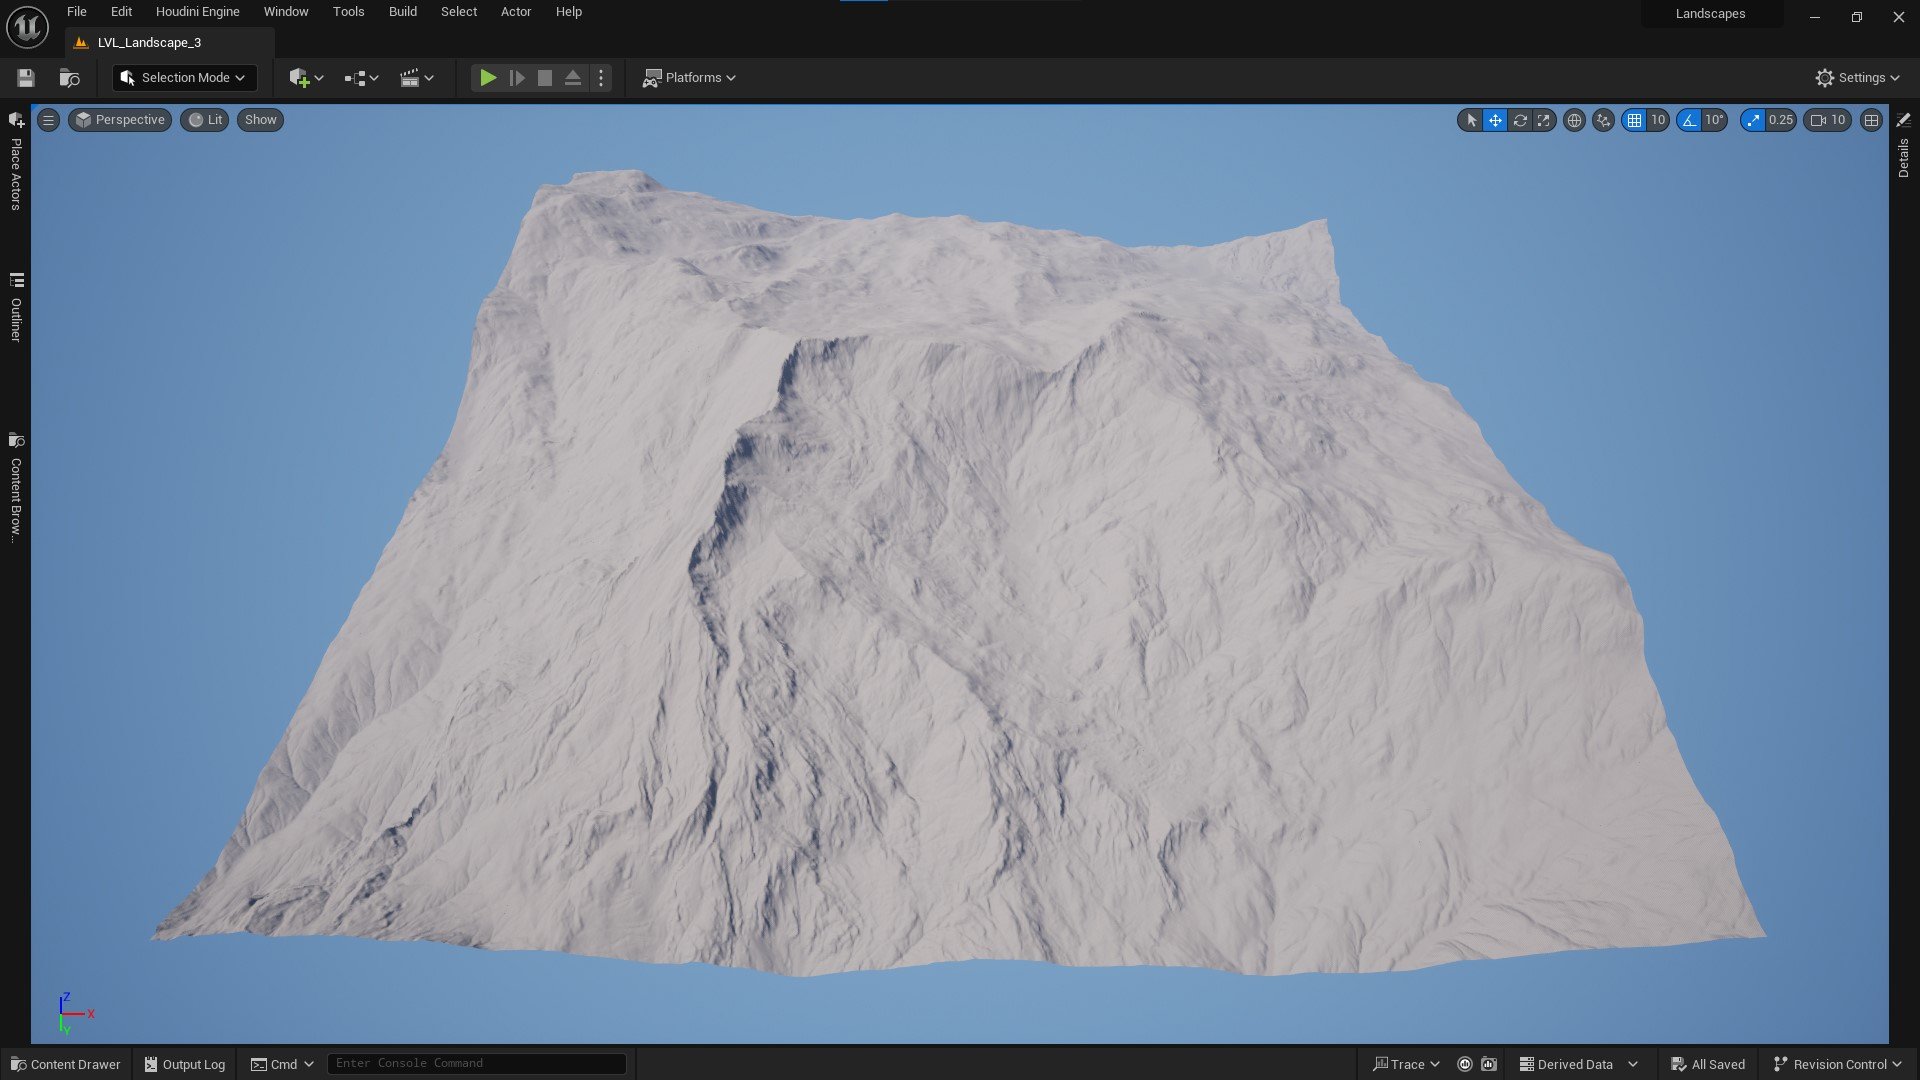The height and width of the screenshot is (1080, 1920).
Task: Toggle grid snapping on or off
Action: click(x=1634, y=120)
